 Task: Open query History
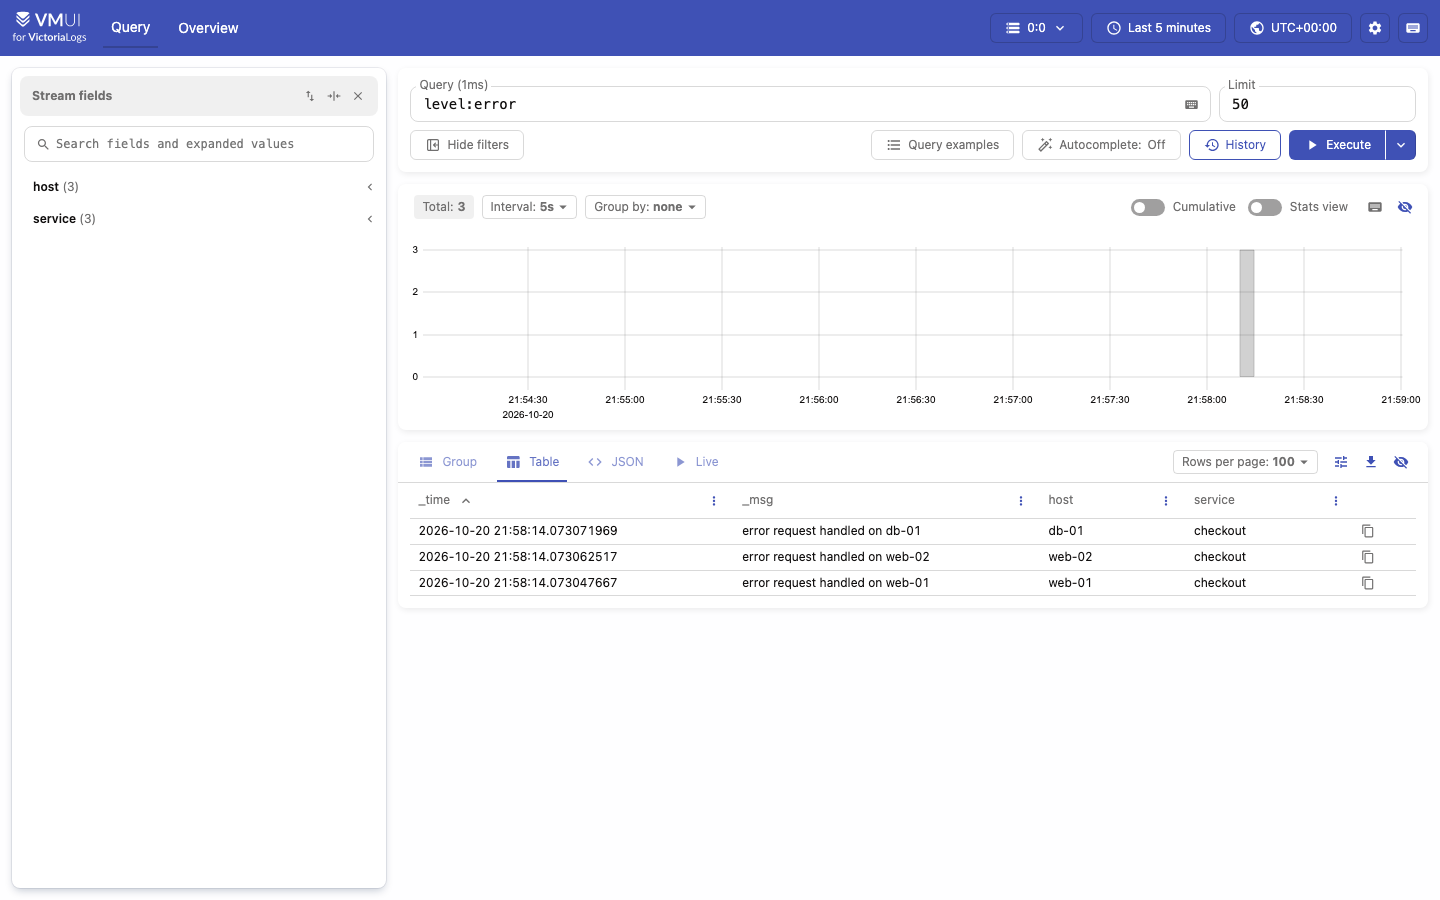[x=1235, y=145]
